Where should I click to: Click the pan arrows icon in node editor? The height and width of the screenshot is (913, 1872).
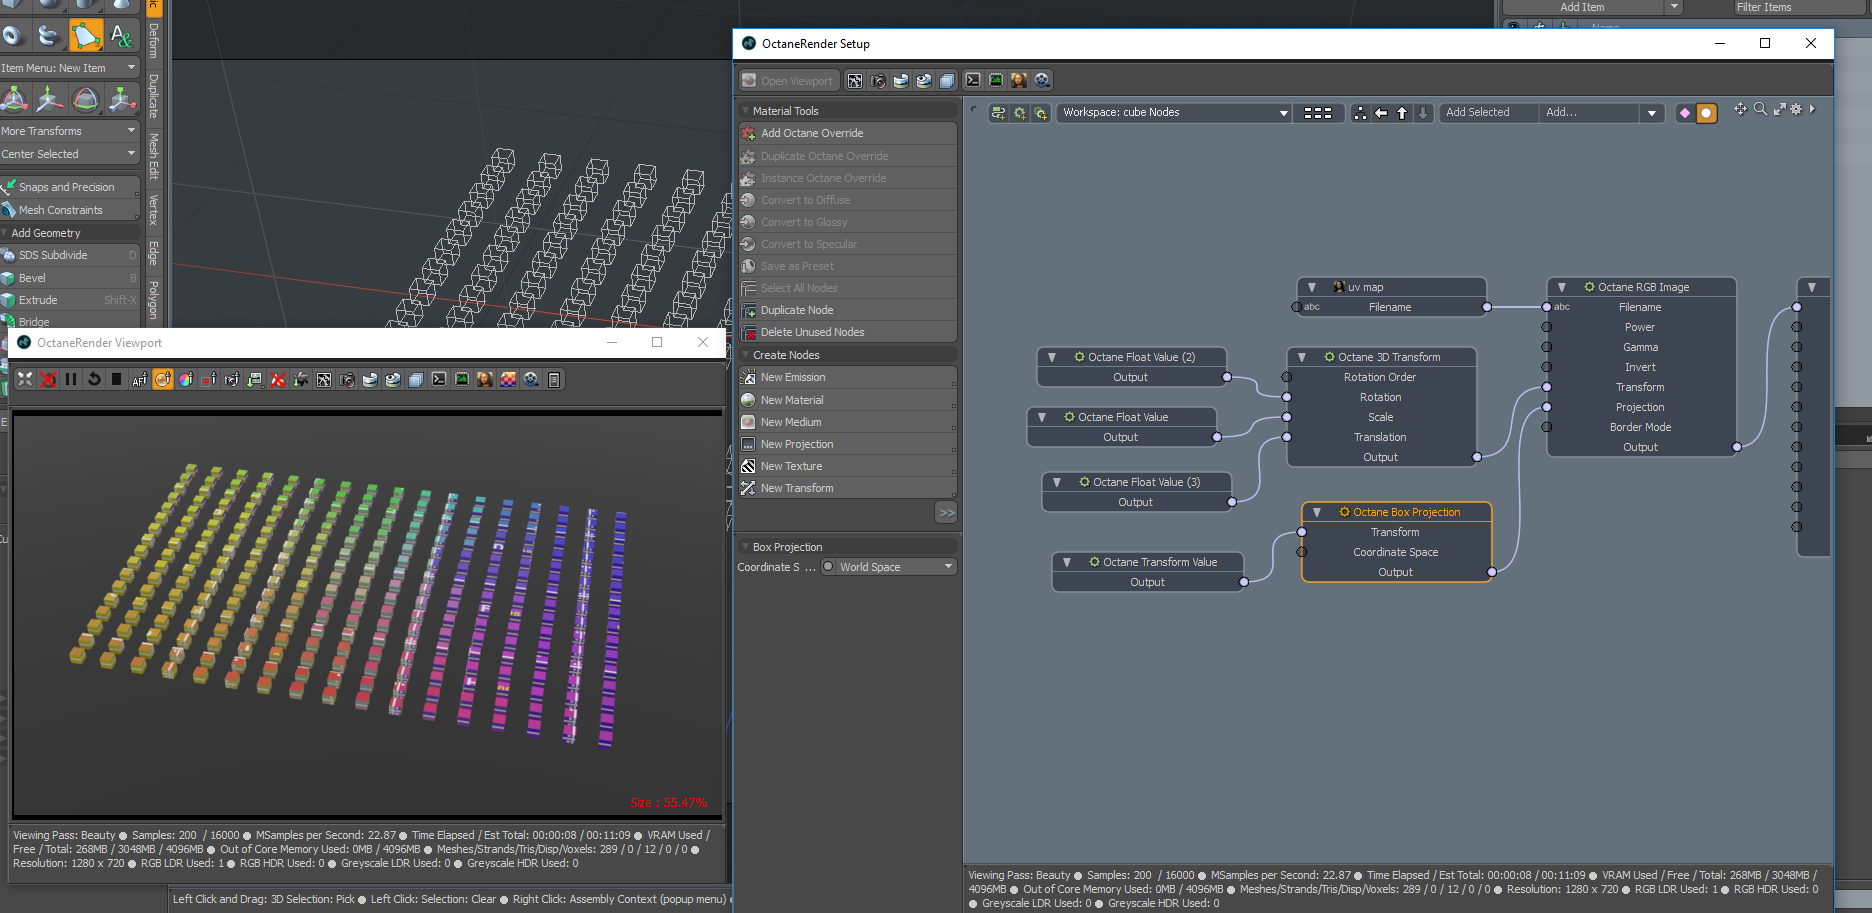pos(1741,109)
